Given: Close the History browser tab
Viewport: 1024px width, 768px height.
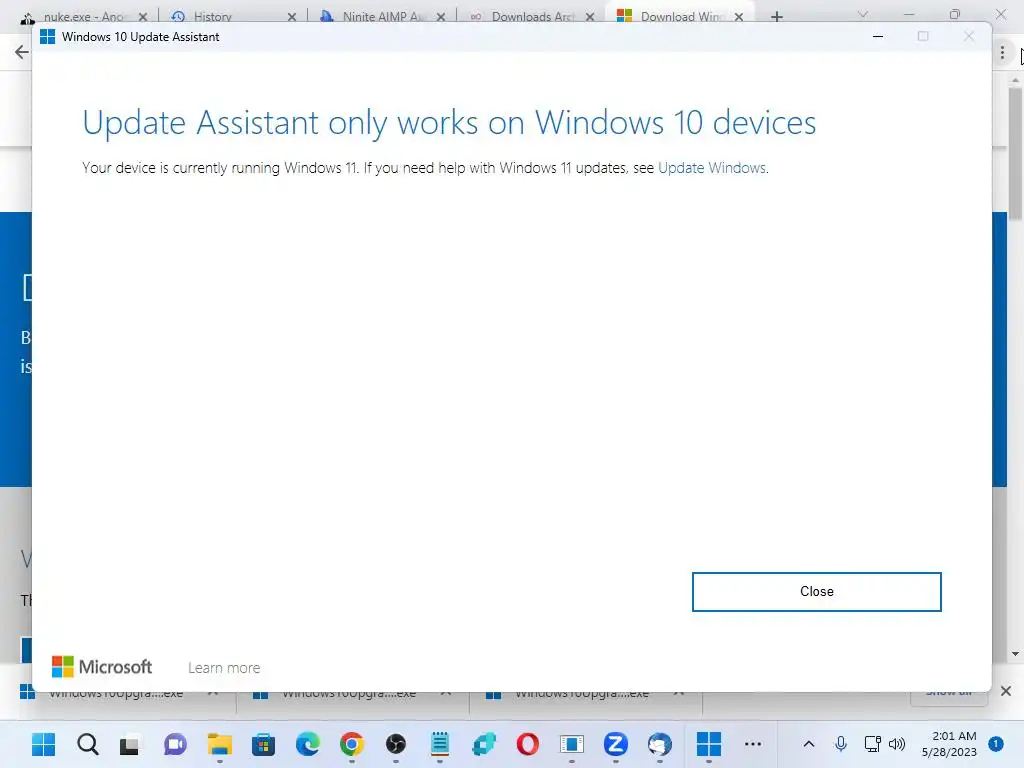Looking at the screenshot, I should (x=292, y=17).
